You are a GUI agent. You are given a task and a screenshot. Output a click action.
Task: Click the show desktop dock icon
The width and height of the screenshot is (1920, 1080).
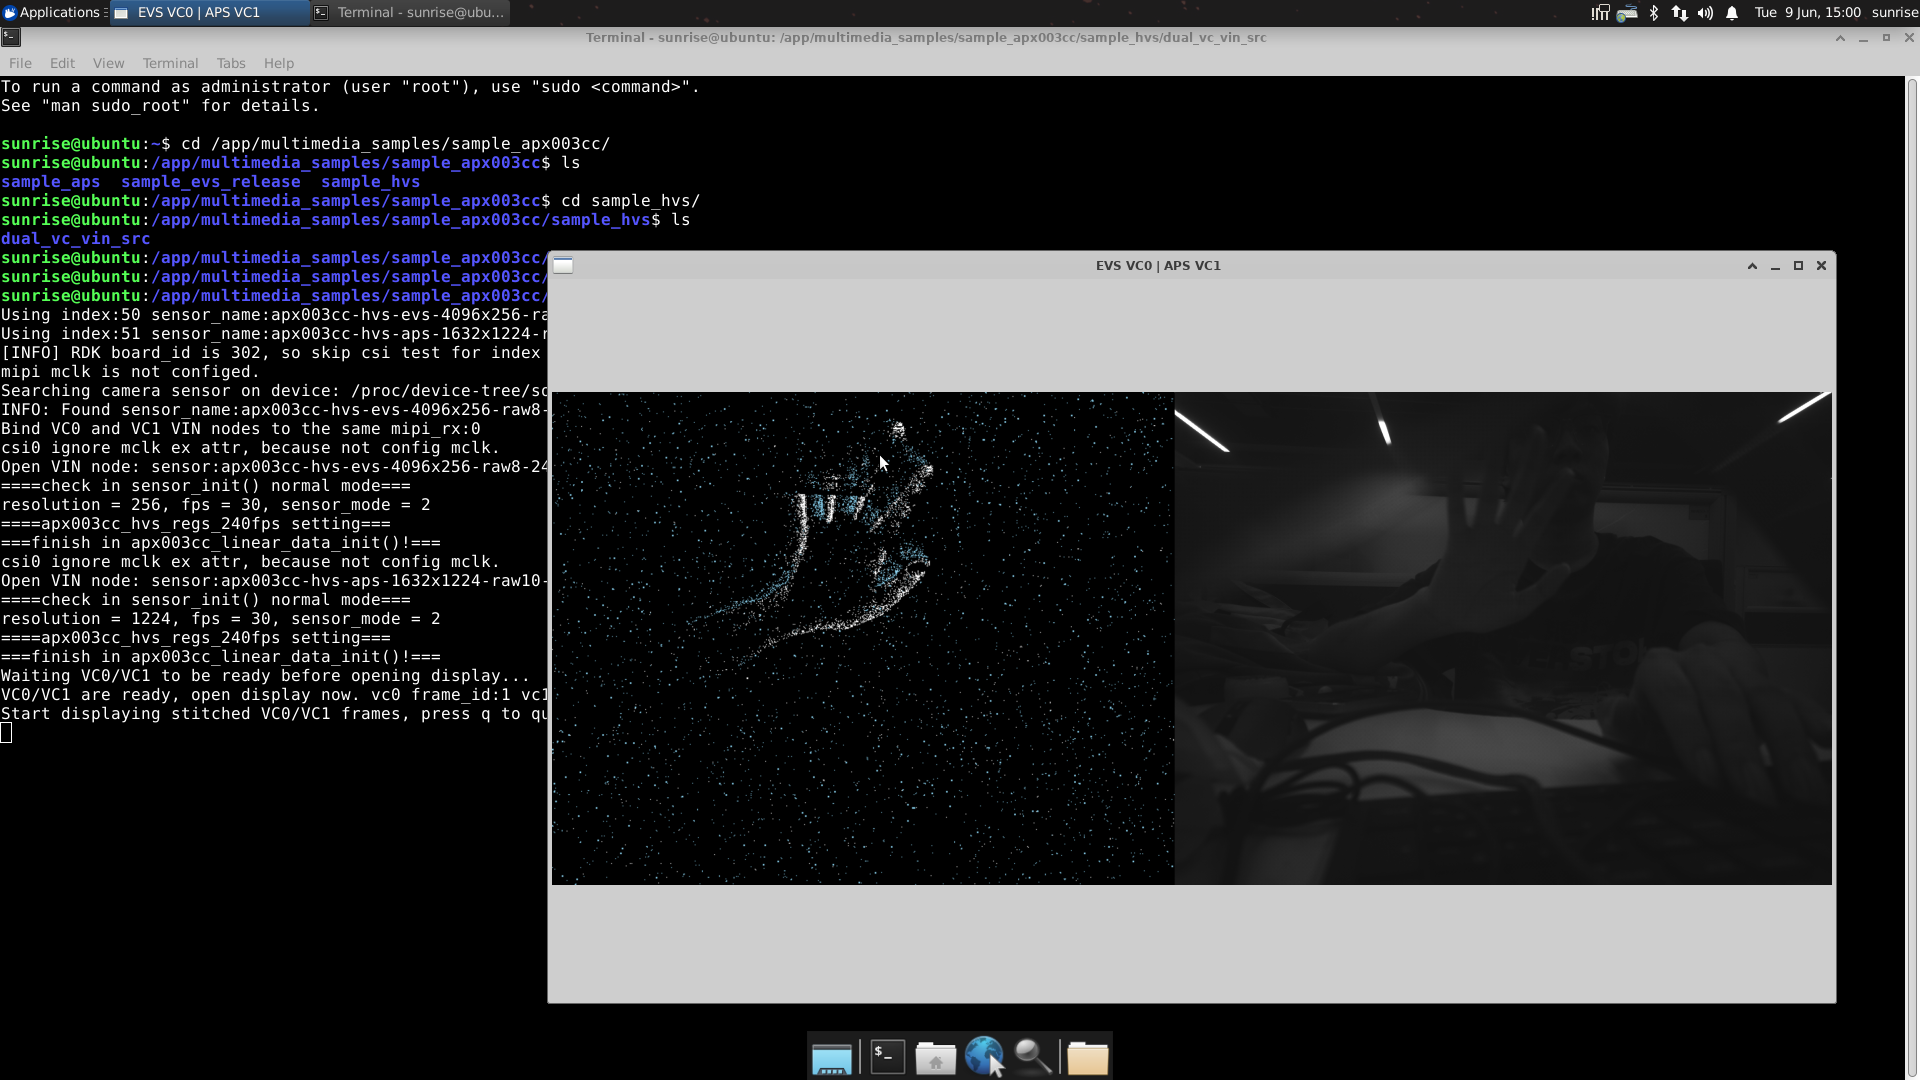[x=831, y=1058]
